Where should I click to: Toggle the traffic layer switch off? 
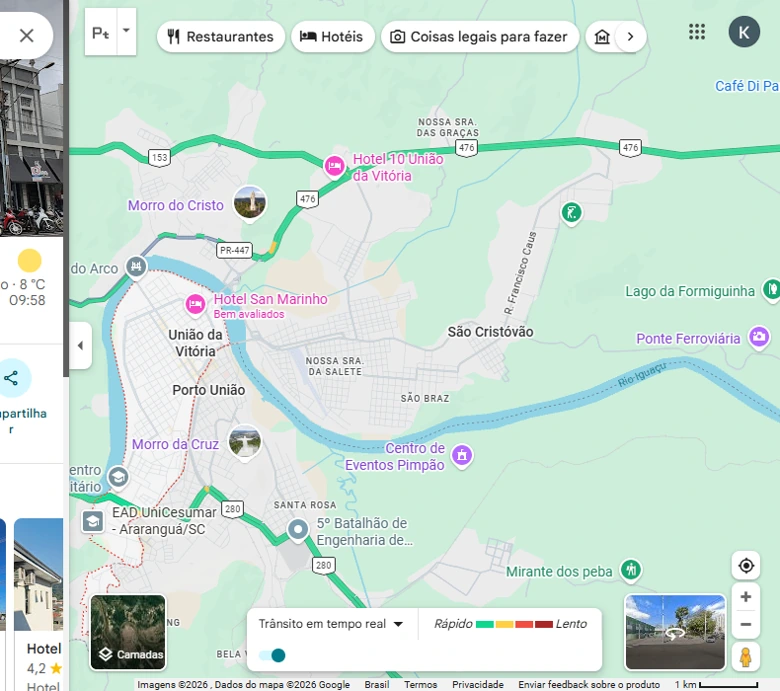pyautogui.click(x=272, y=655)
